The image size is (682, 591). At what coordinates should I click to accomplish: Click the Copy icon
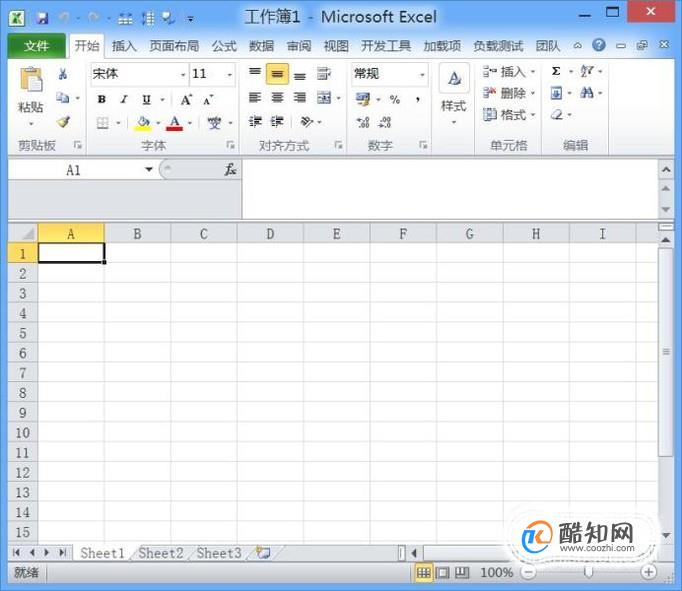click(x=63, y=98)
